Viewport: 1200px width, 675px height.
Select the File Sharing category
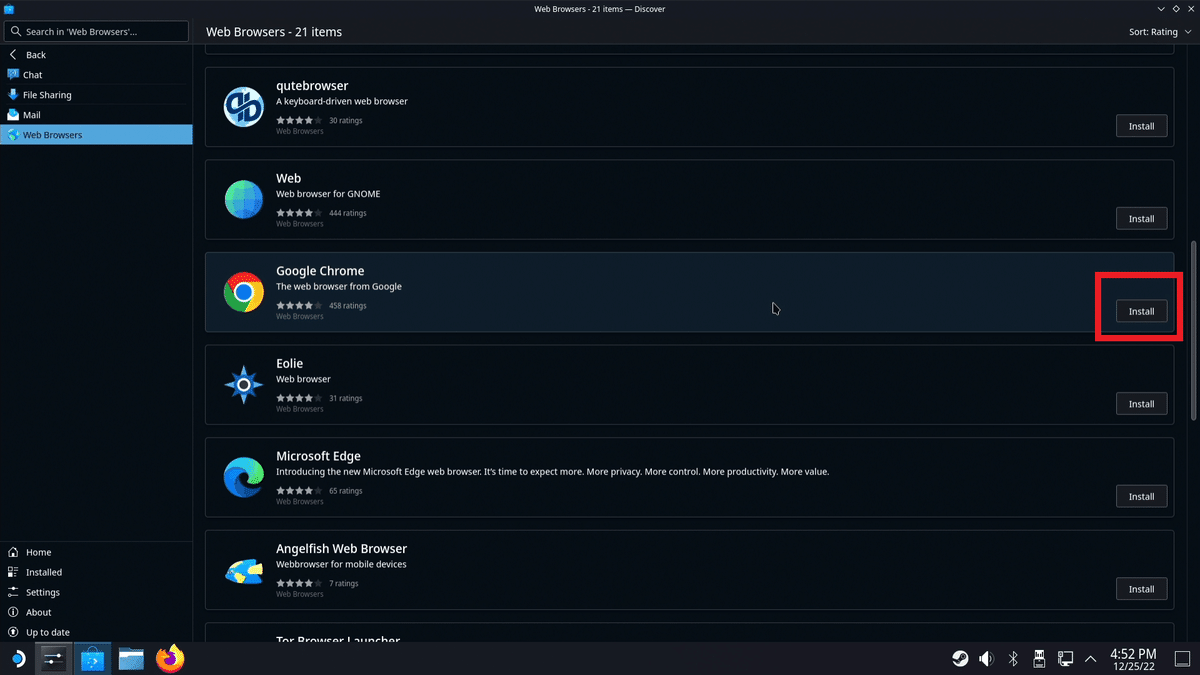[96, 95]
